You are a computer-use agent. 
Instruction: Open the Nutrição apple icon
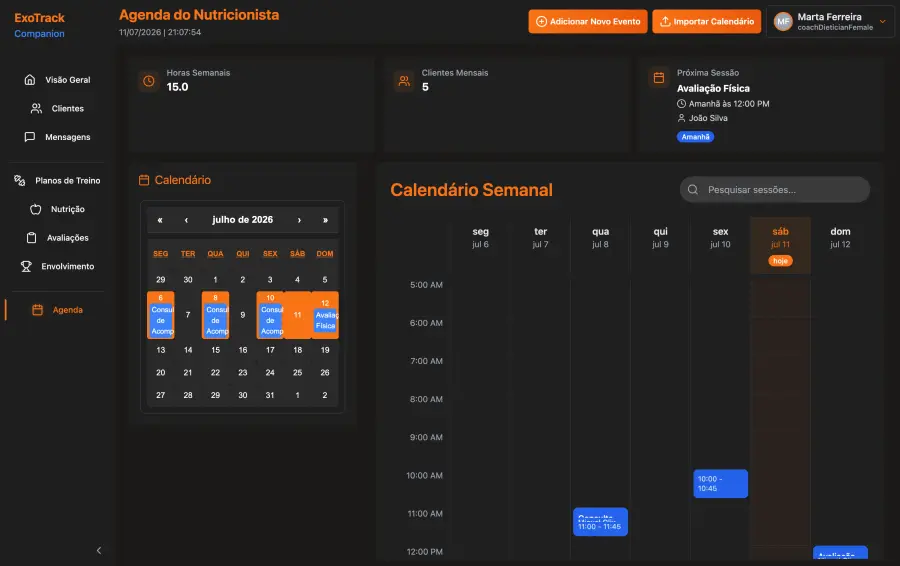pyautogui.click(x=36, y=209)
